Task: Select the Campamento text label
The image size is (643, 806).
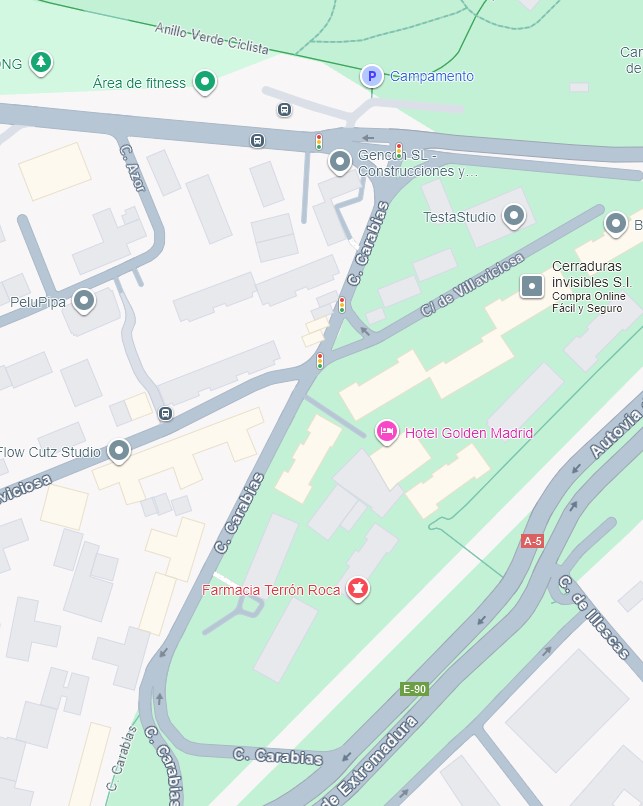Action: tap(432, 76)
